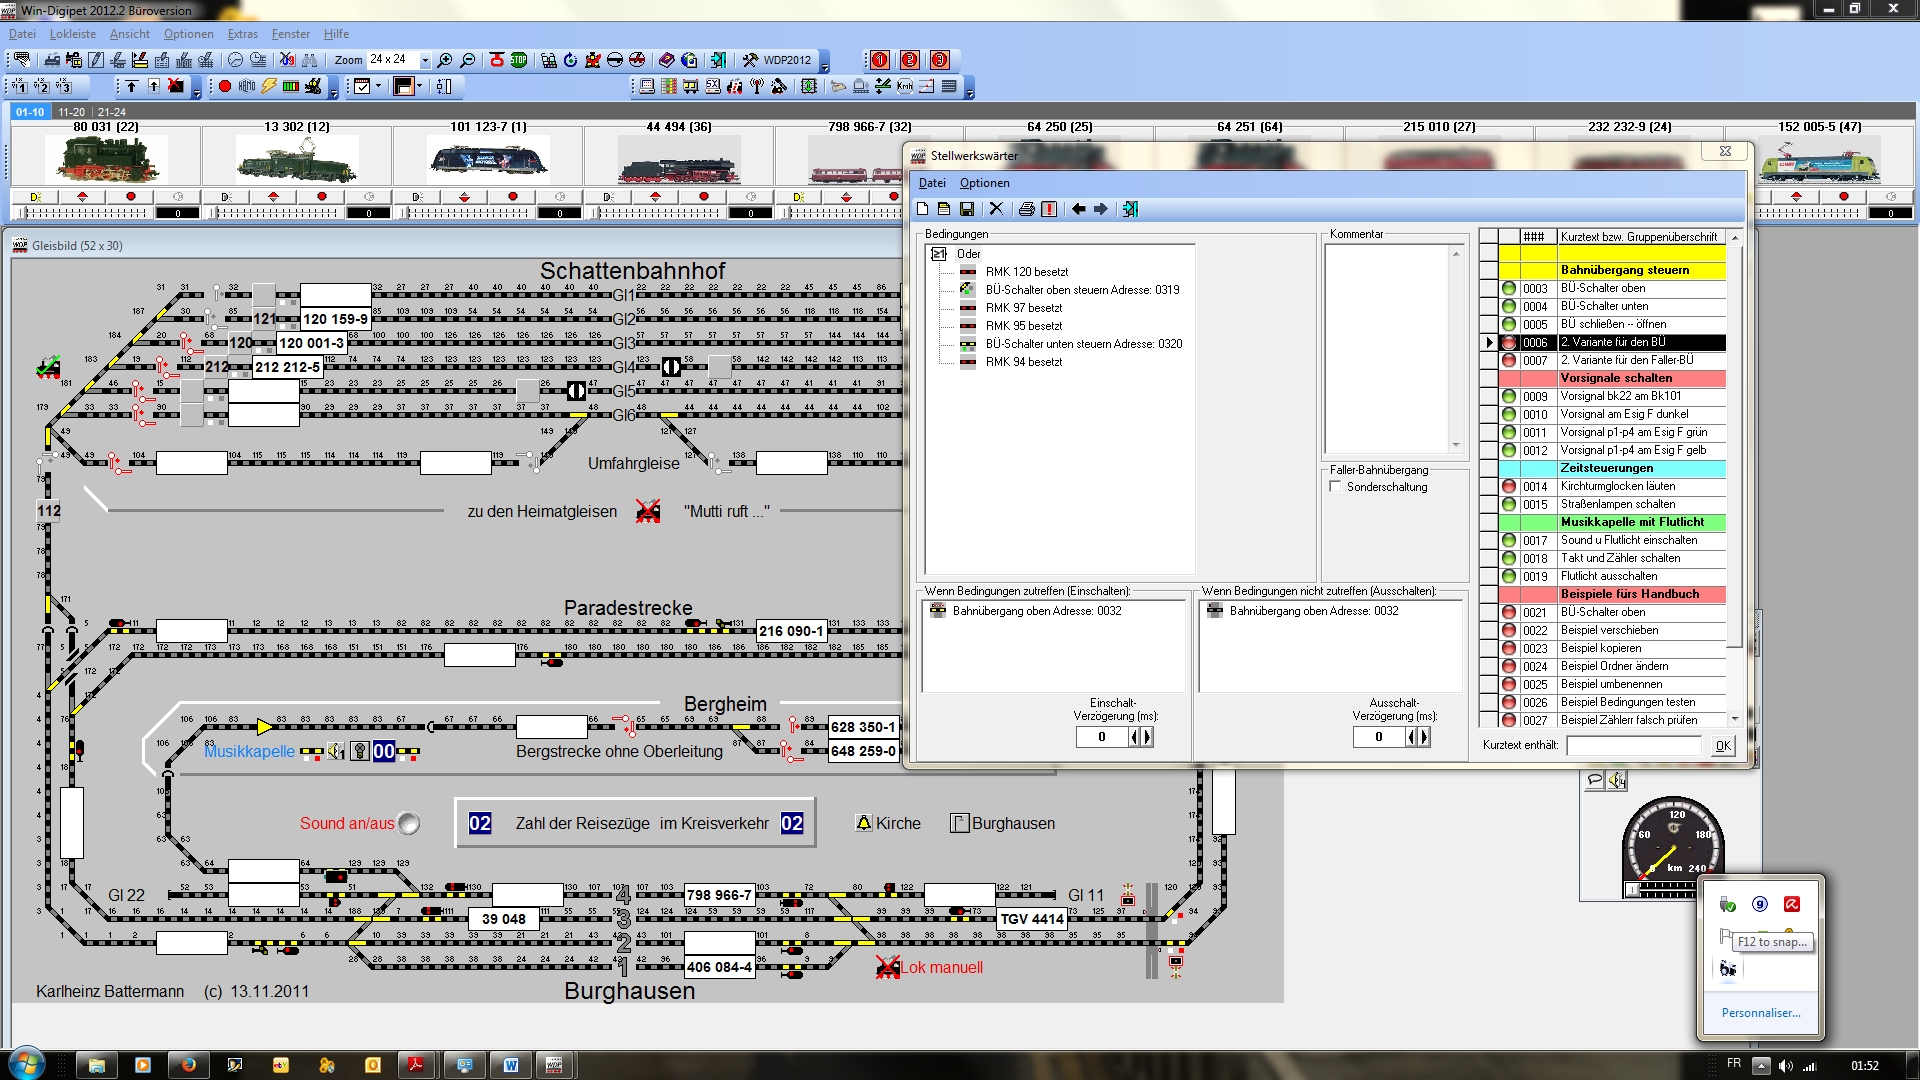The width and height of the screenshot is (1920, 1080).
Task: Toggle status light of entry 0017
Action: pos(1509,540)
